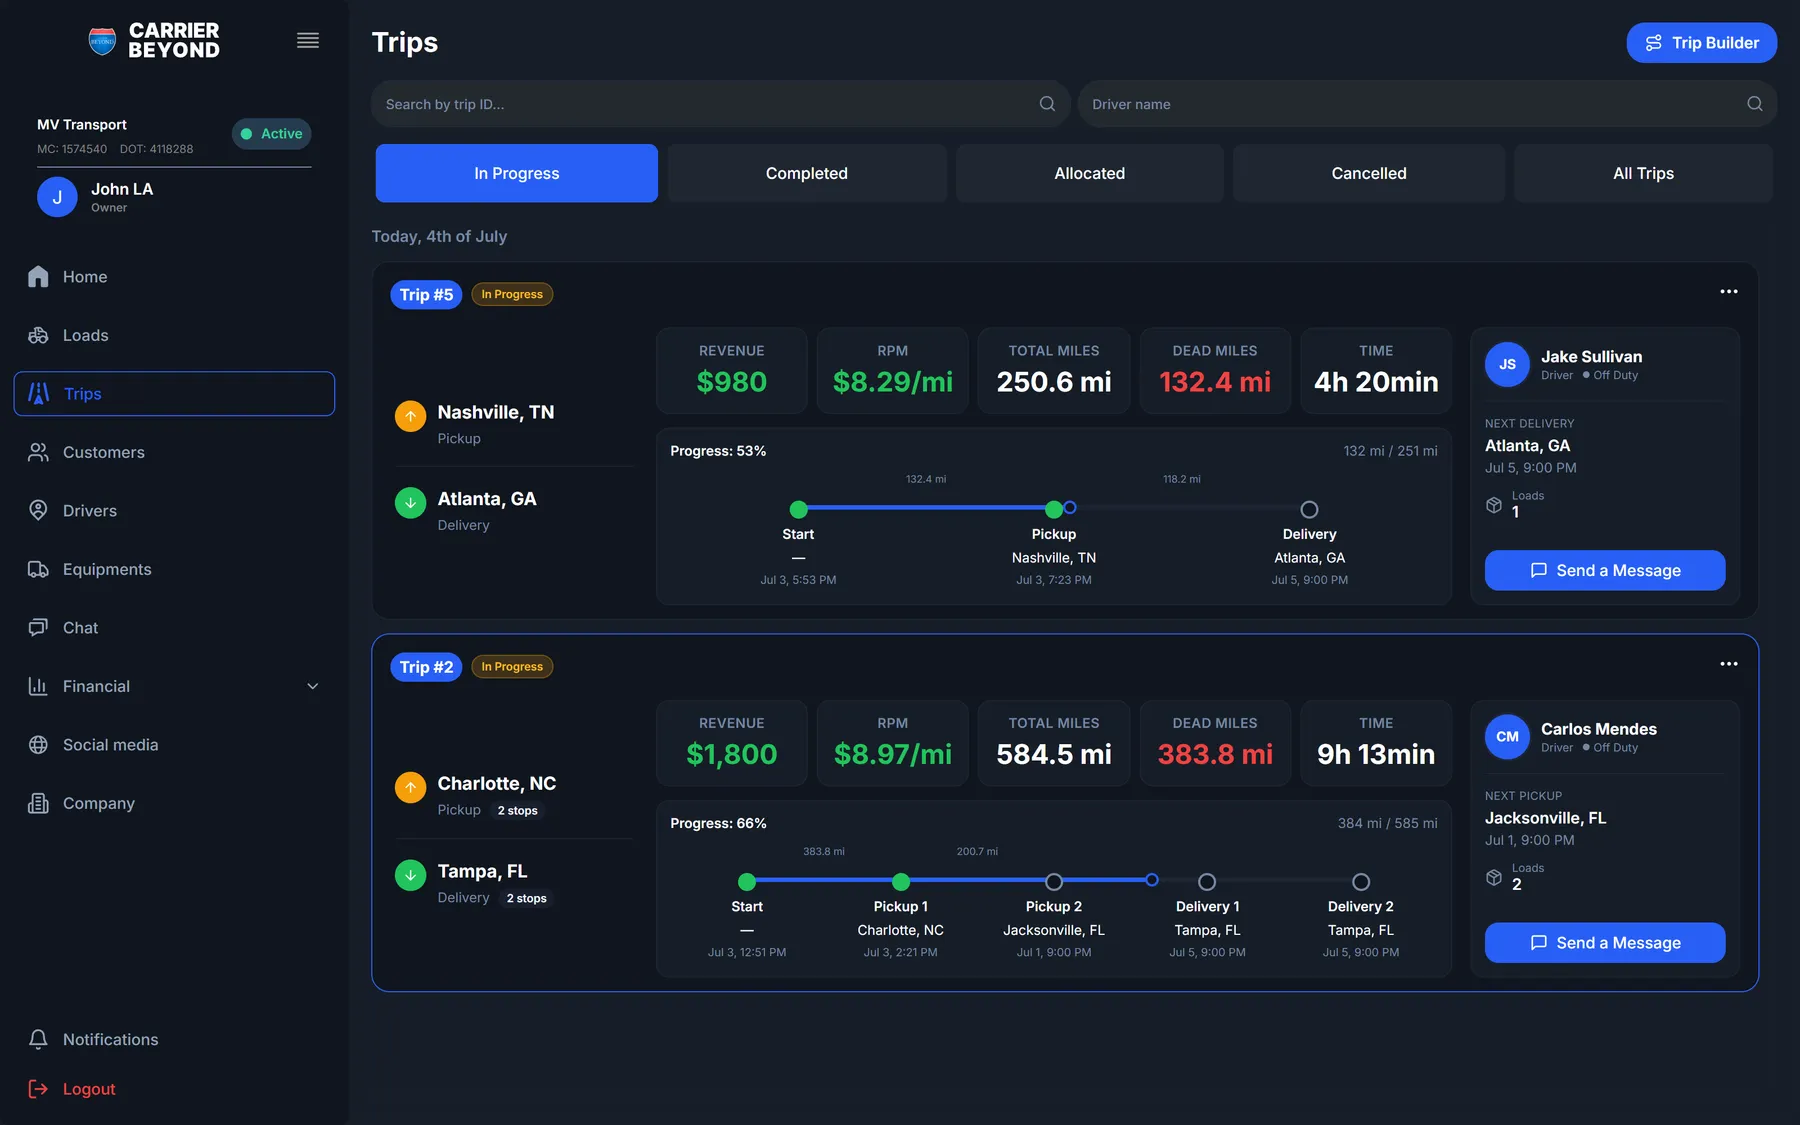Select Trips road icon in sidebar
The width and height of the screenshot is (1800, 1125).
pos(38,394)
